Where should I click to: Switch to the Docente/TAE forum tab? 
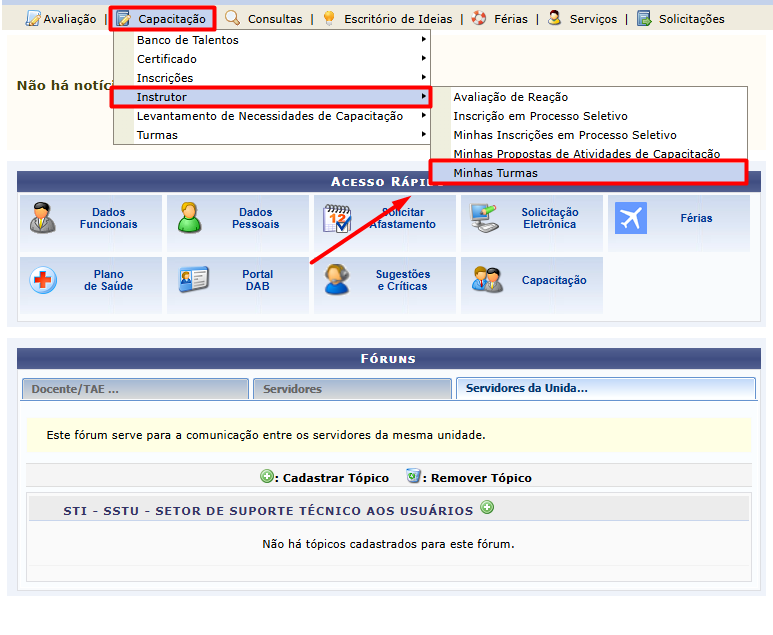[136, 389]
